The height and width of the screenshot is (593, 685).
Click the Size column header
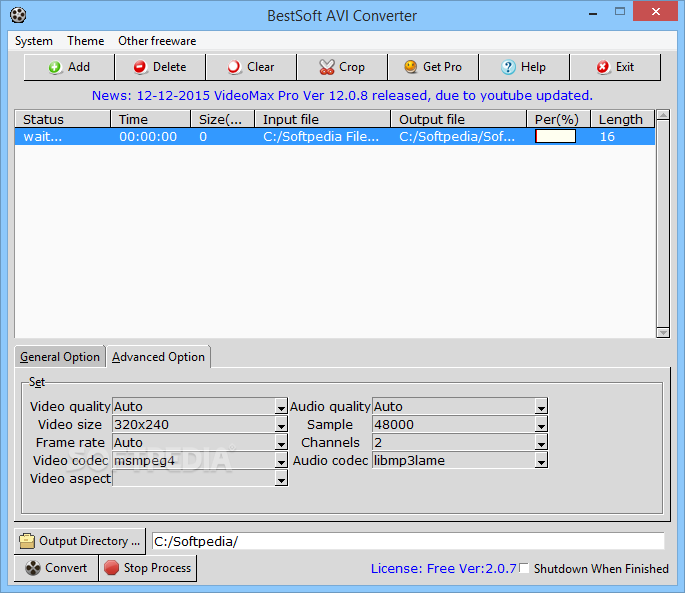[222, 119]
